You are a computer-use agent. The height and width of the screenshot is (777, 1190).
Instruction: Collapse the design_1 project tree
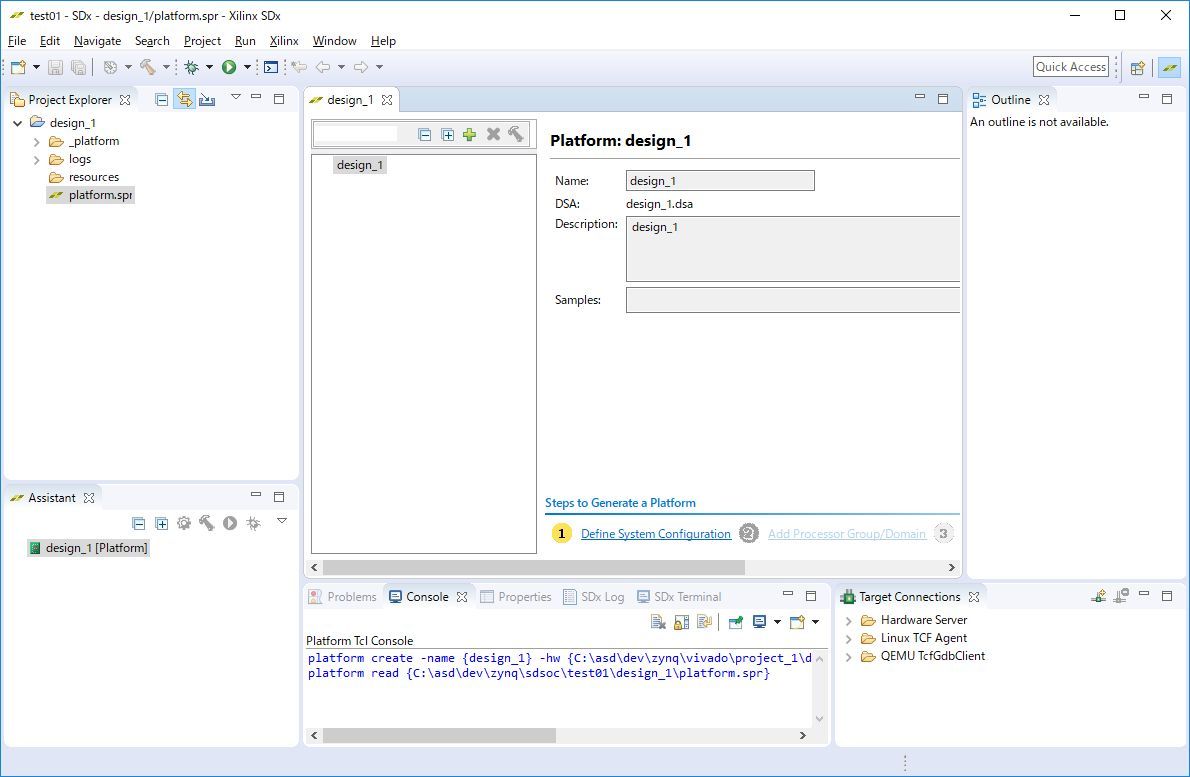(17, 123)
